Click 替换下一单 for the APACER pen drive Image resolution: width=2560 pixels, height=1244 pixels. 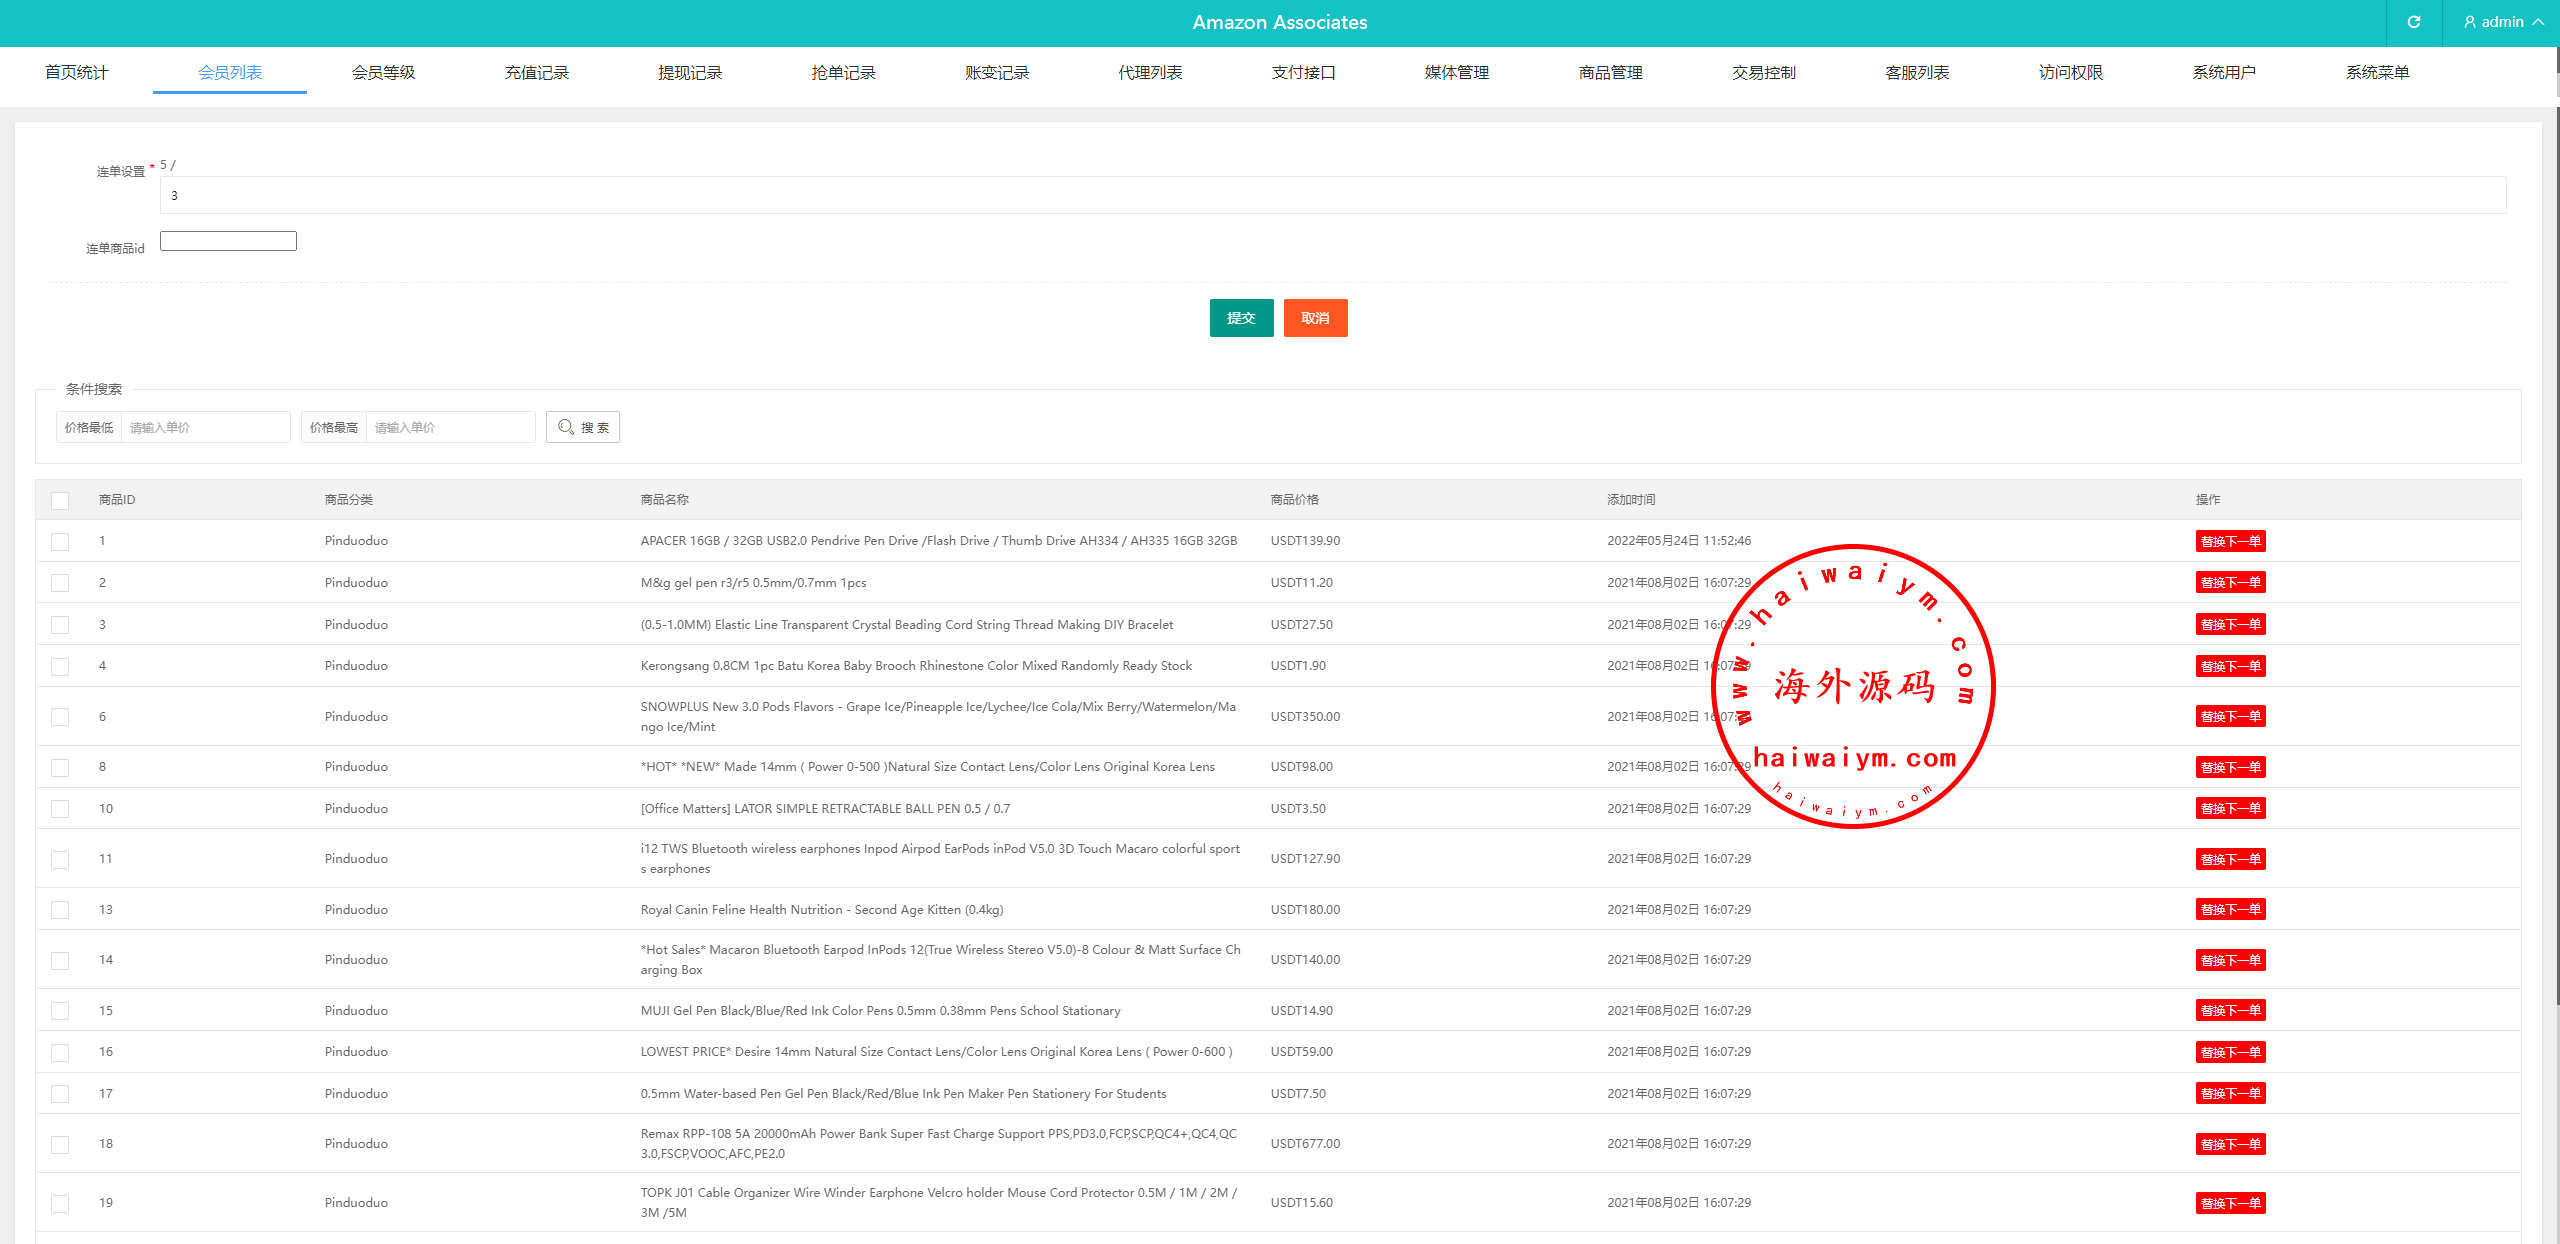pos(2230,541)
